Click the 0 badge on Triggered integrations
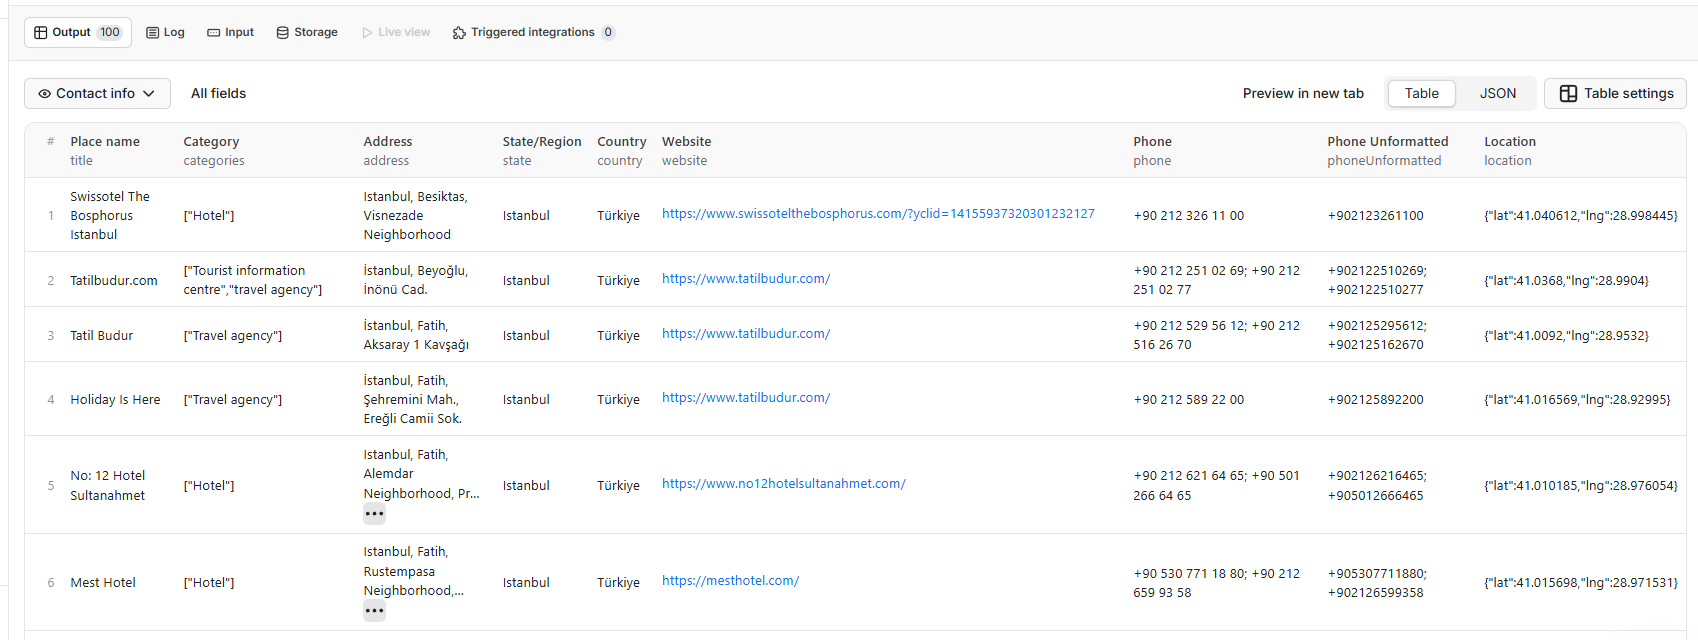 coord(608,32)
